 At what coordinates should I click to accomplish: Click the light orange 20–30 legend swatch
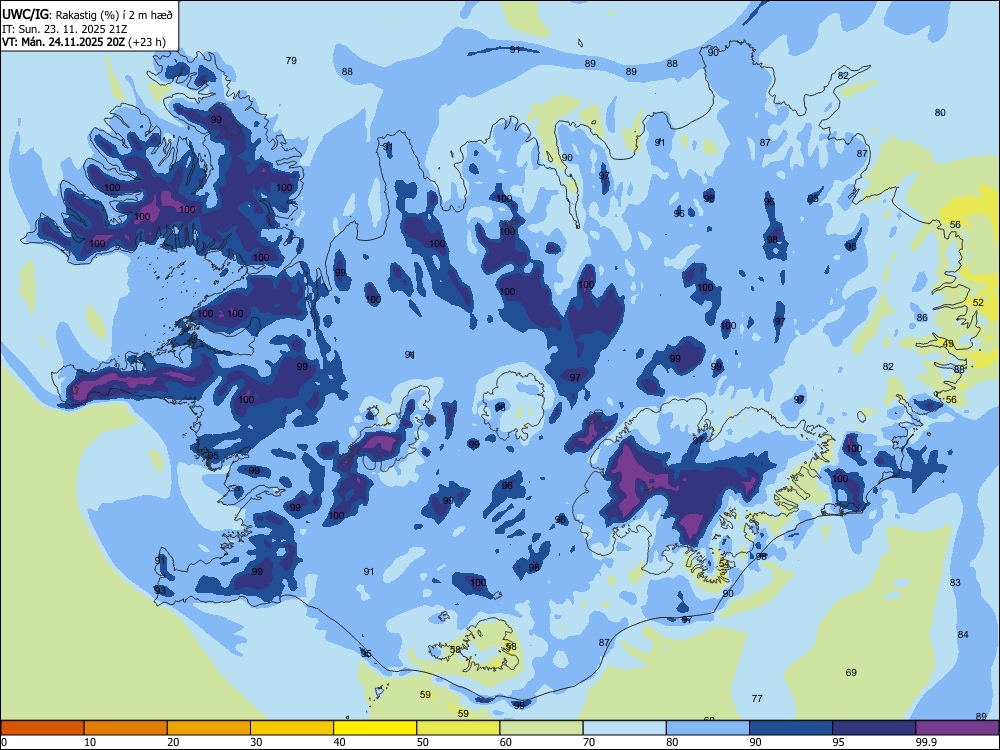(209, 728)
